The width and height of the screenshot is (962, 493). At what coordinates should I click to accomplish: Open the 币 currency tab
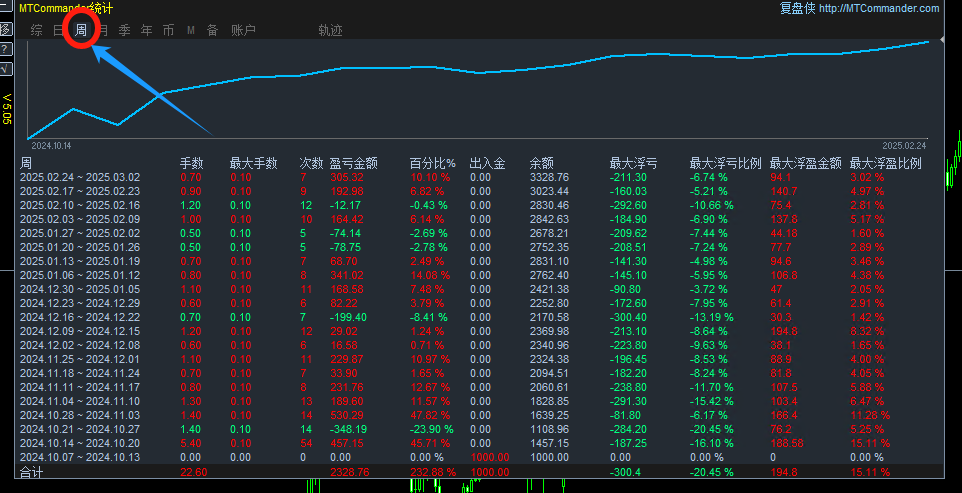pos(168,31)
